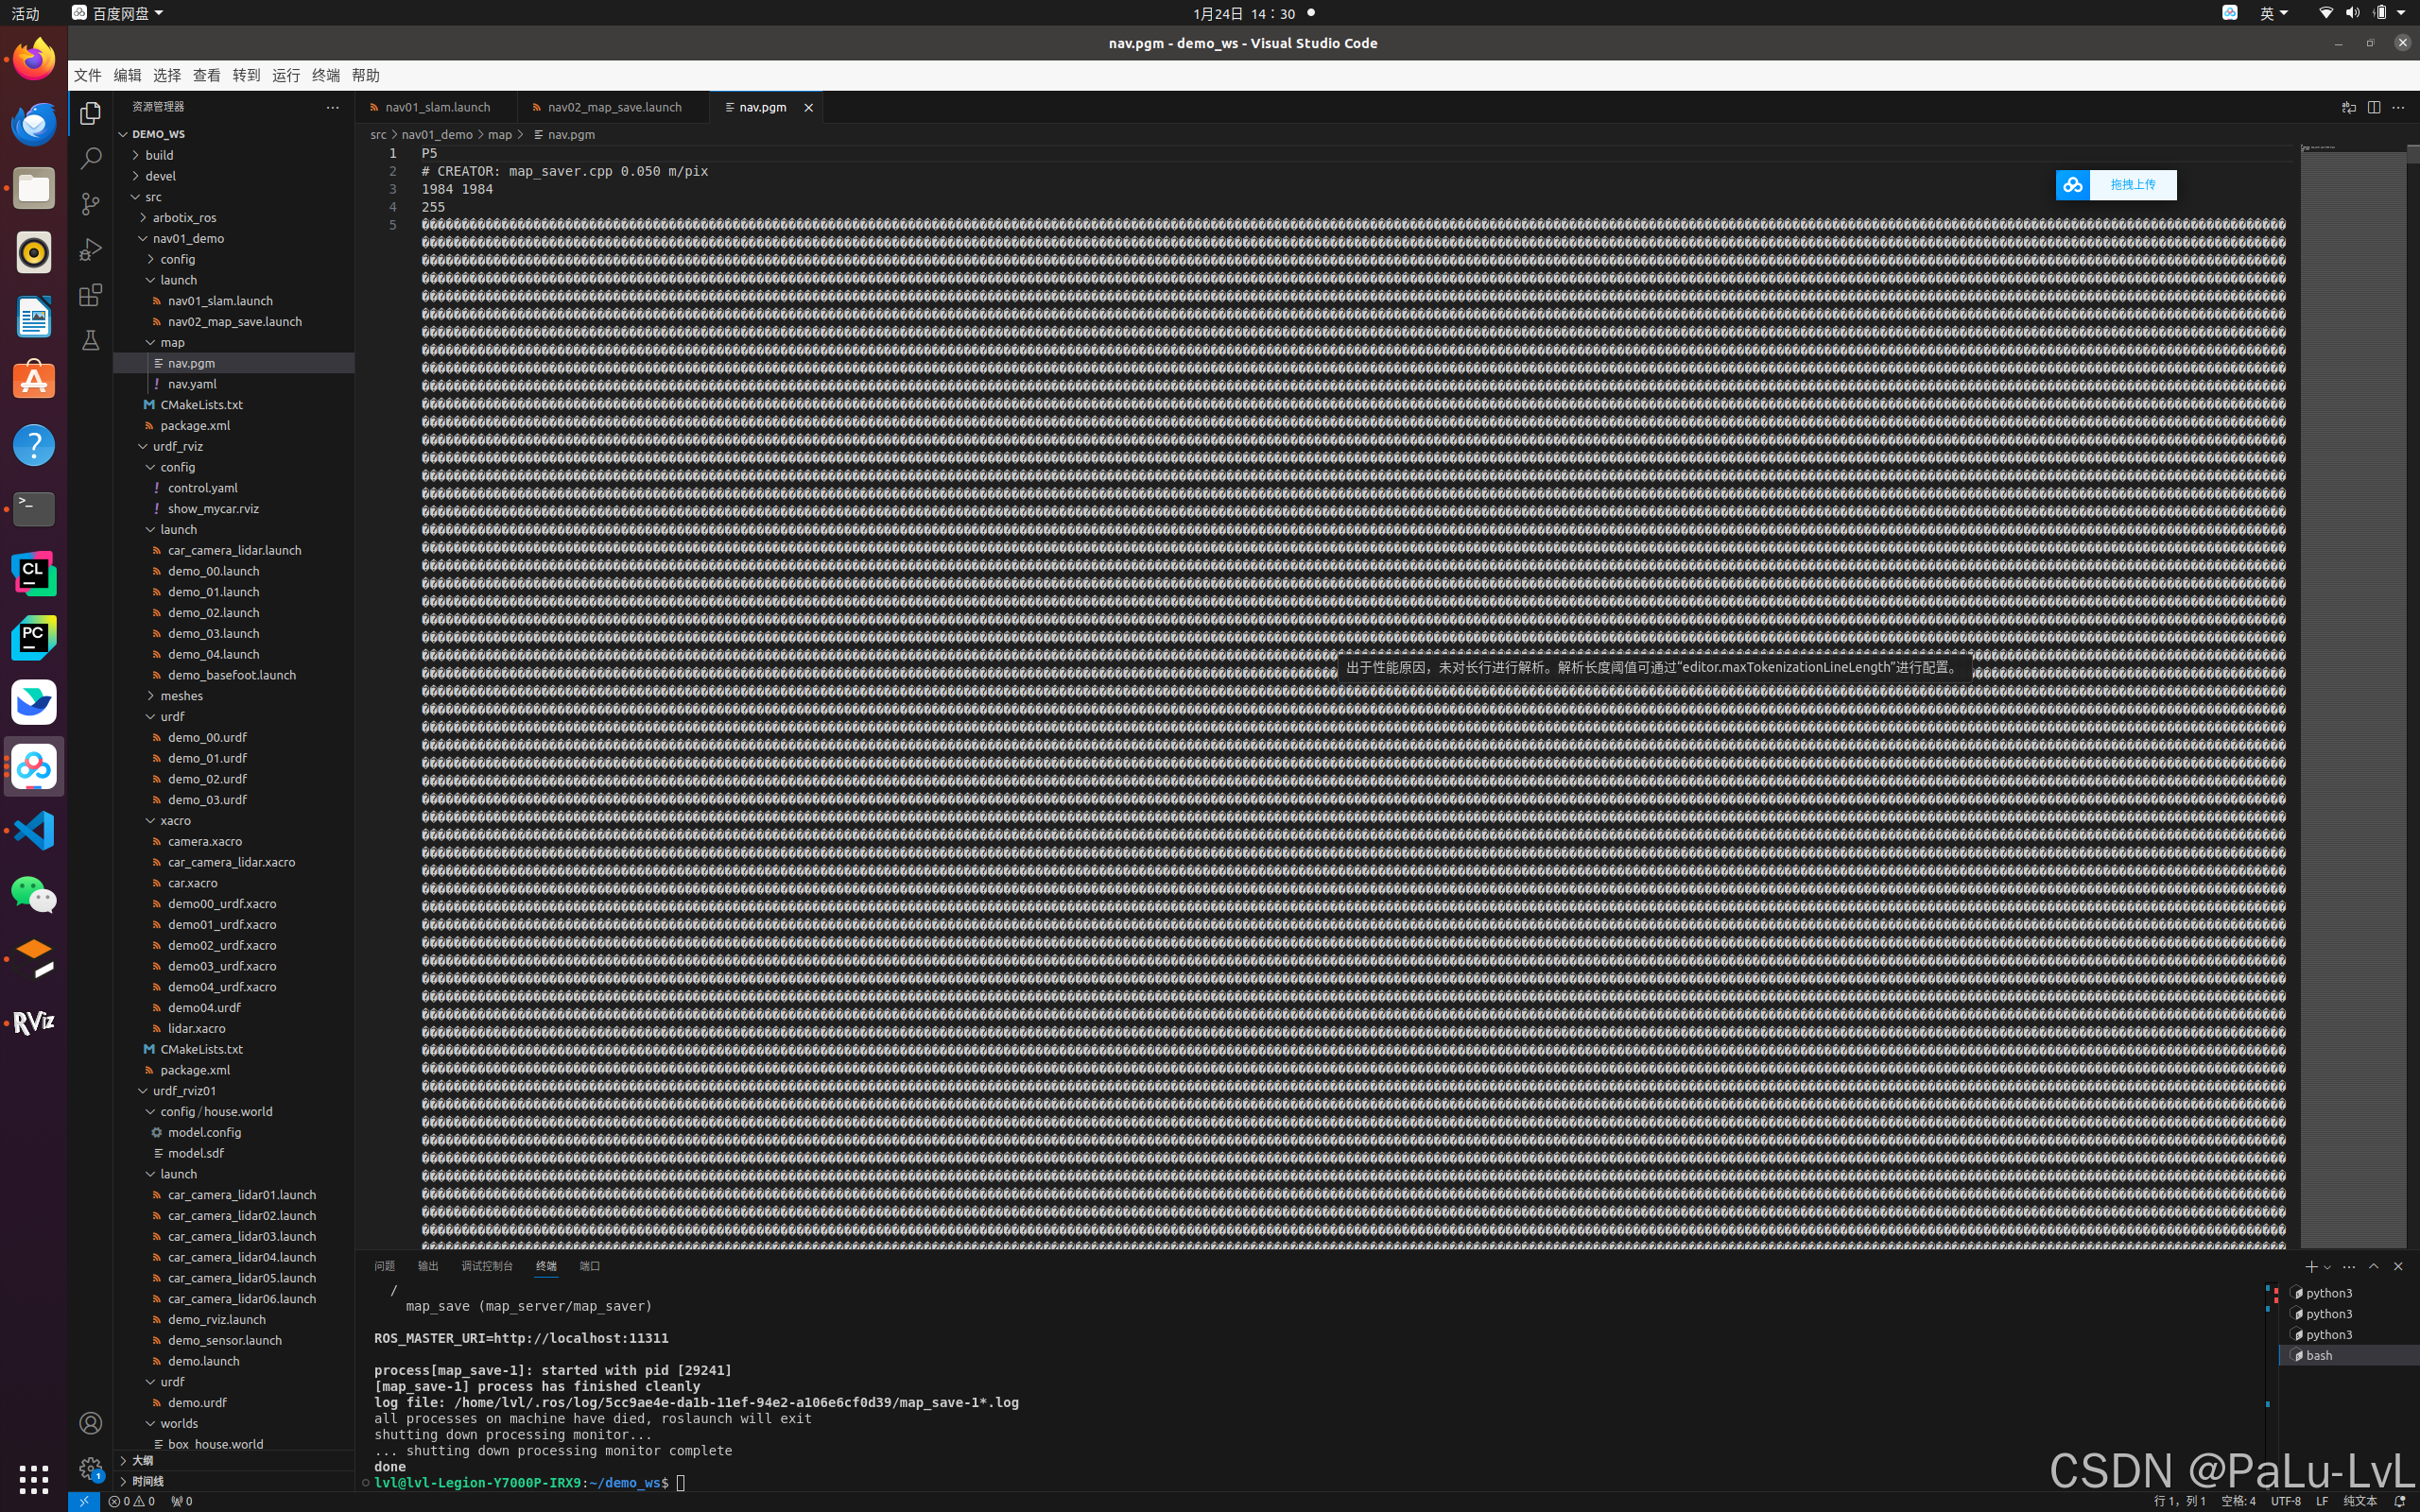Add new terminal with plus icon
This screenshot has width=2420, height=1512.
tap(2310, 1266)
